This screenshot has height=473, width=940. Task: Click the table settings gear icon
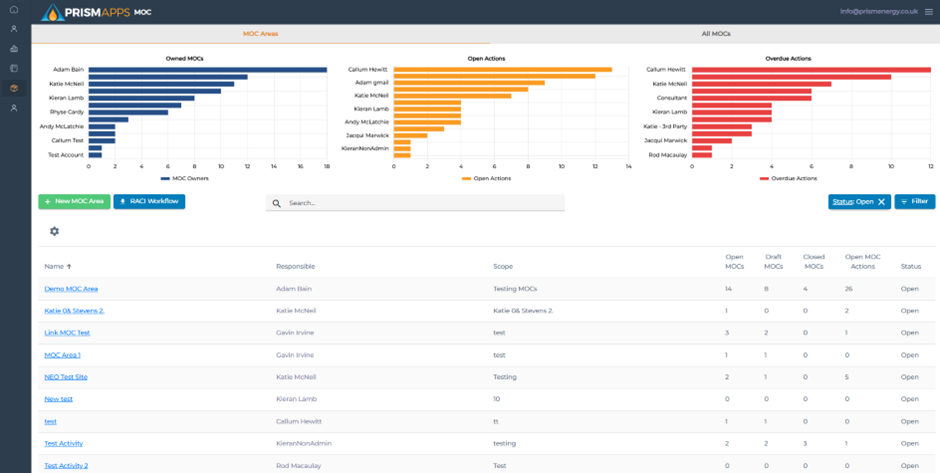[x=54, y=231]
